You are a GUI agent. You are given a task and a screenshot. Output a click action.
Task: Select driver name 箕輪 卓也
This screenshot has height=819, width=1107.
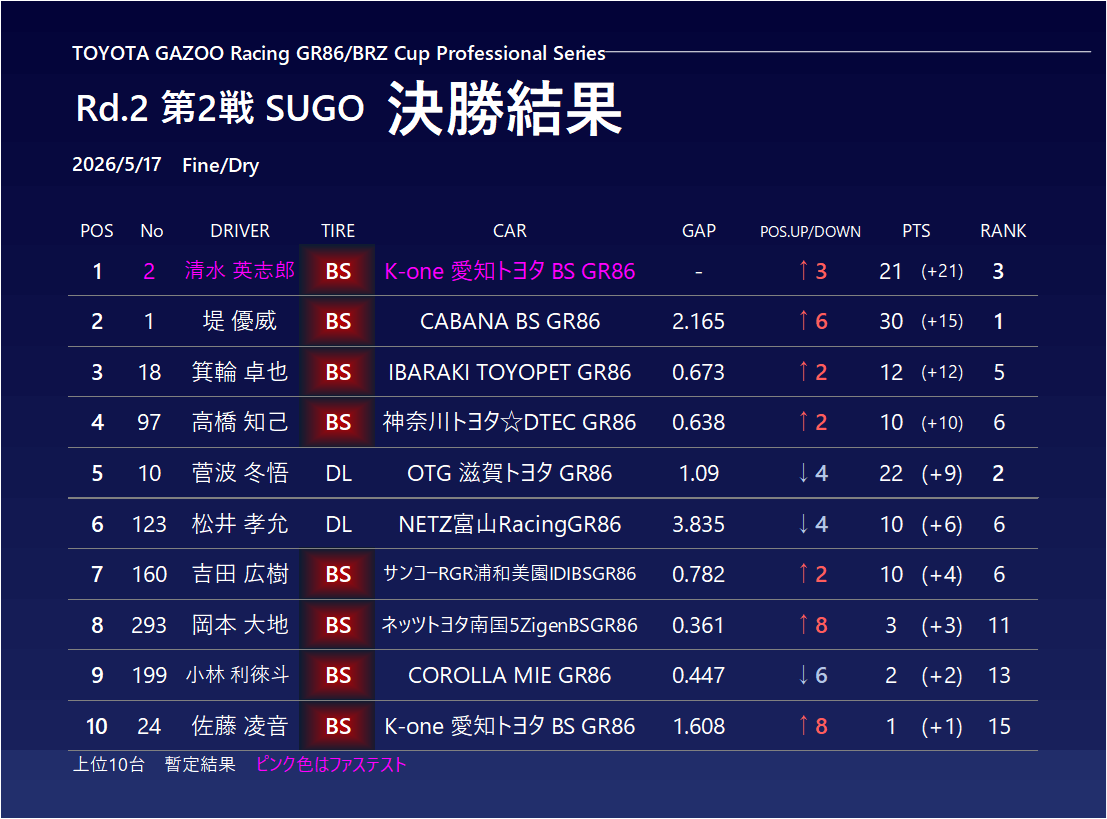240,372
